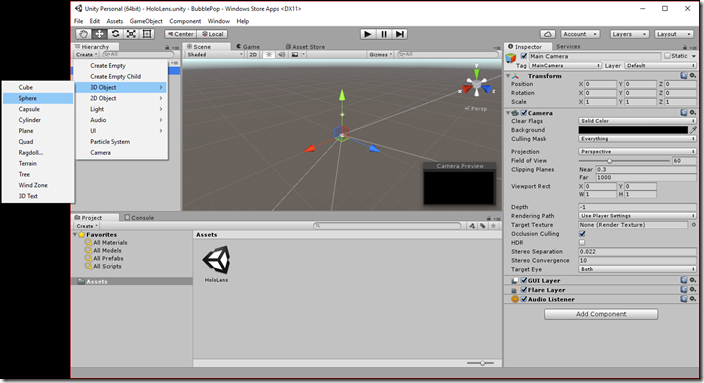The height and width of the screenshot is (383, 704).
Task: Pick background color with eyedropper icon
Action: coord(693,130)
